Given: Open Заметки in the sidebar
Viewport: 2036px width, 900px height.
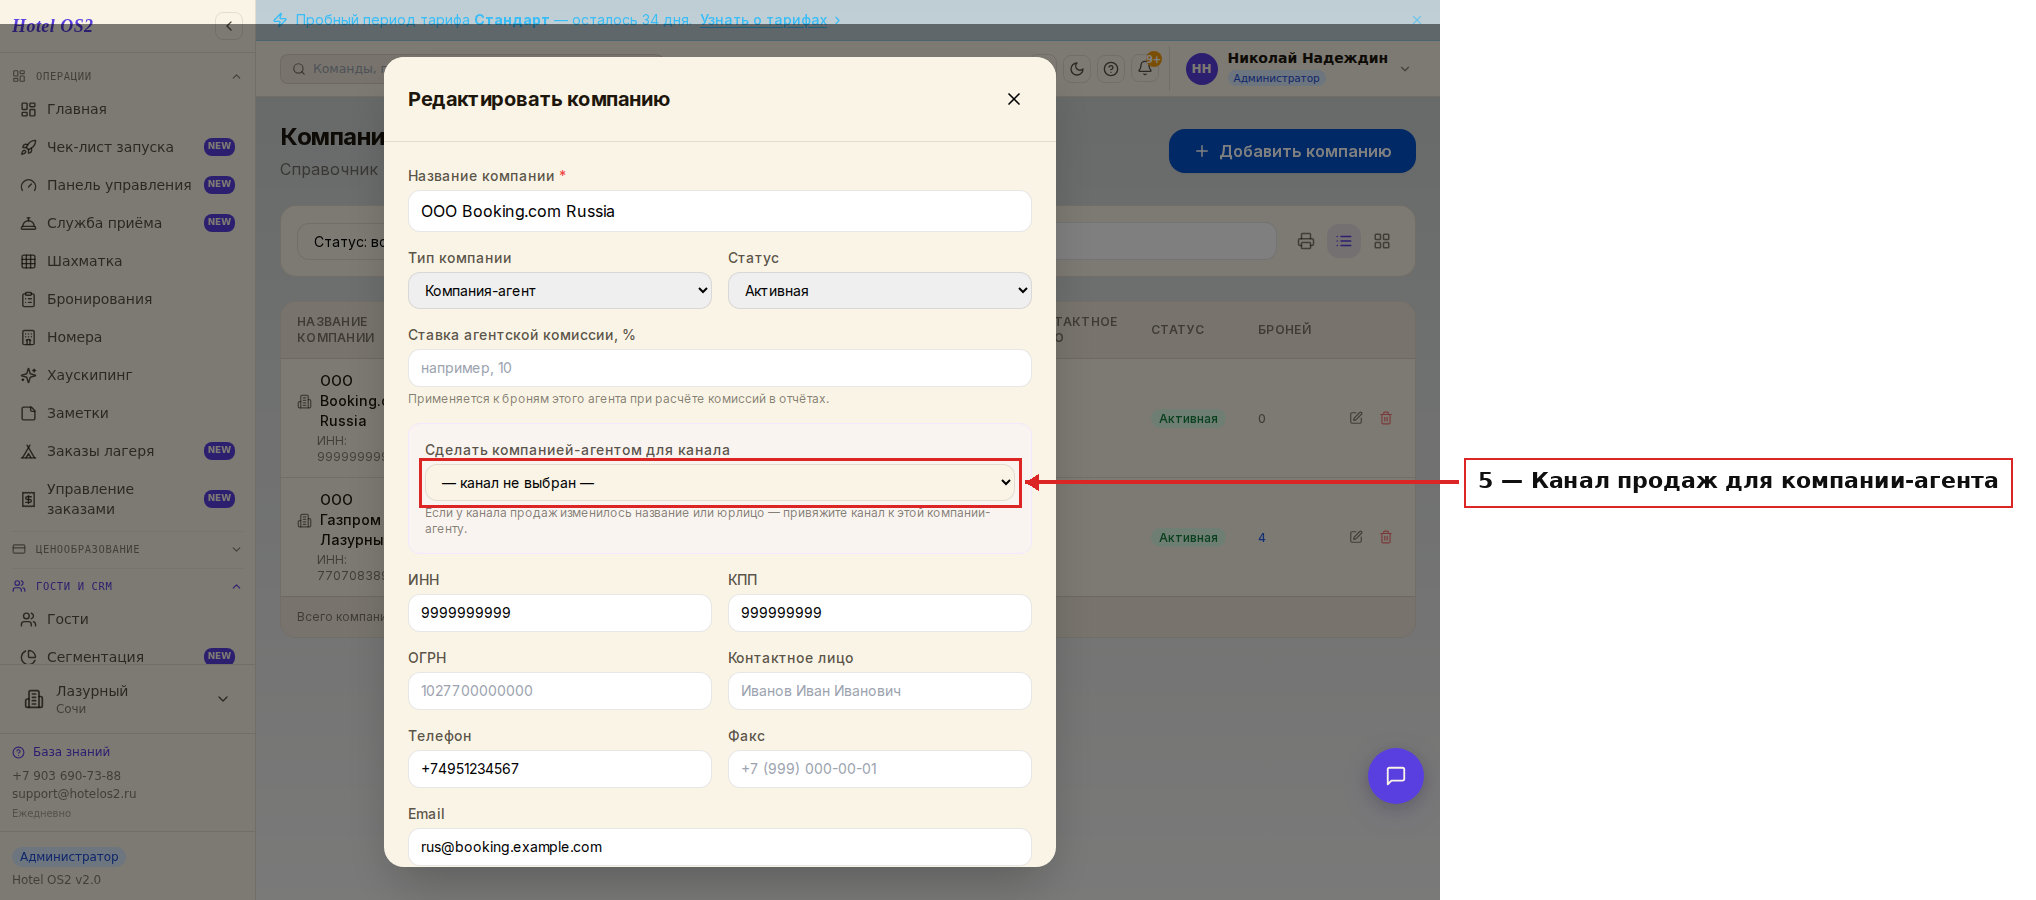Looking at the screenshot, I should pyautogui.click(x=127, y=413).
